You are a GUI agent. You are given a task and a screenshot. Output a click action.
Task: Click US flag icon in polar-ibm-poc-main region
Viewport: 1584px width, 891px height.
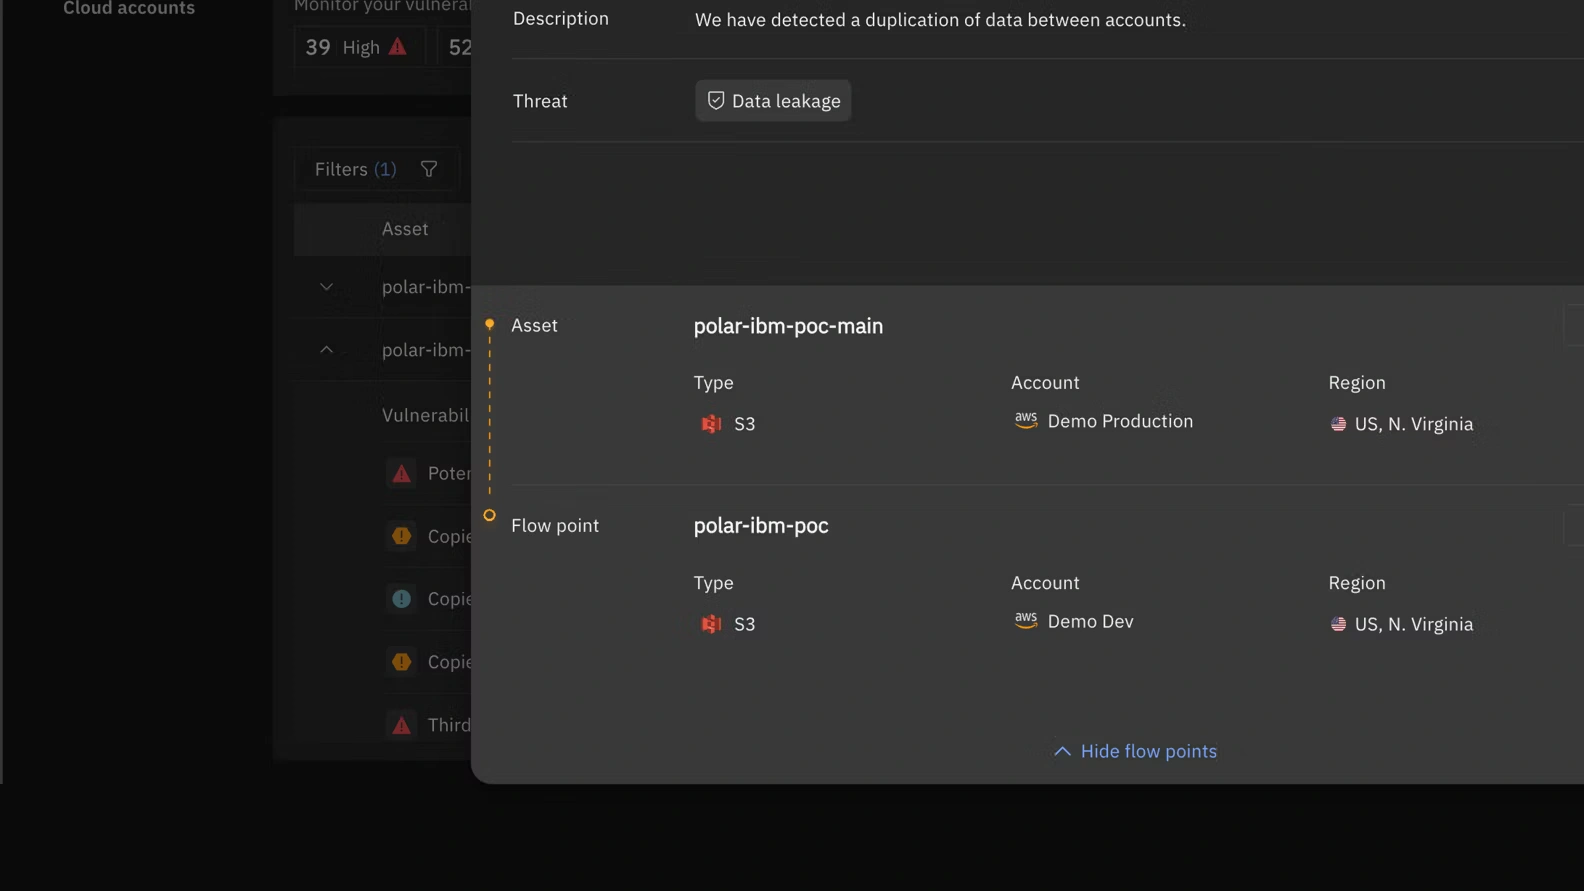(1338, 424)
